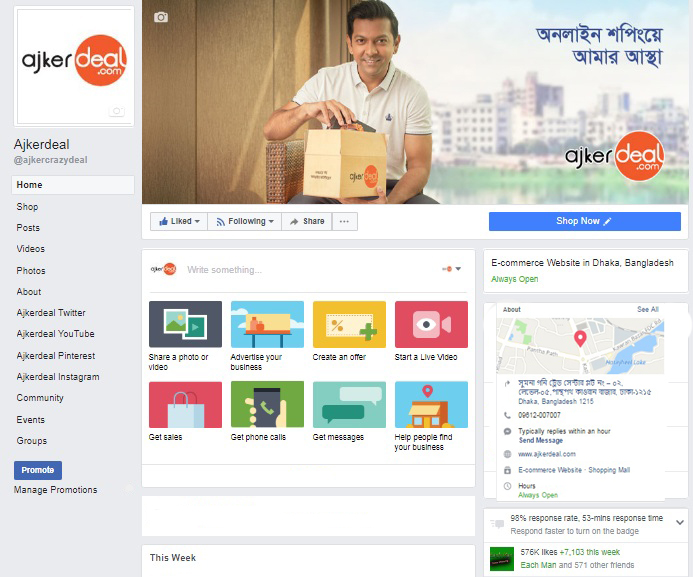Click the Always Open hours text under Hours
693x577 pixels.
[538, 495]
